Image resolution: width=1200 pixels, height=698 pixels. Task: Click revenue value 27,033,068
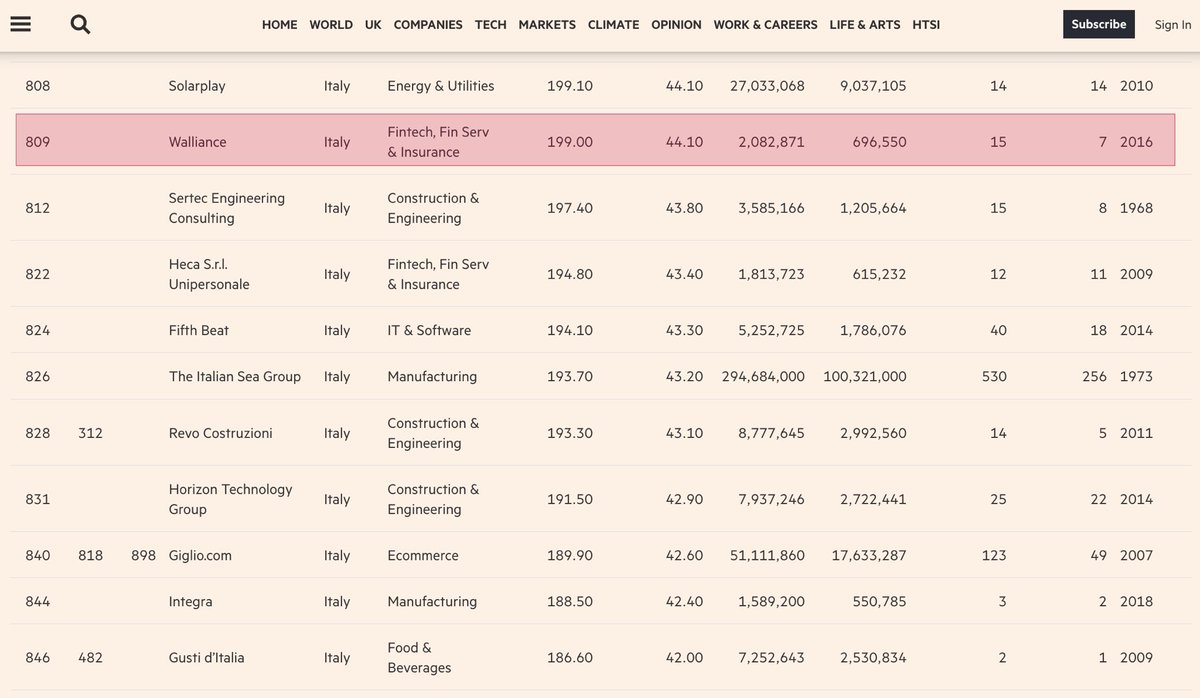point(767,86)
